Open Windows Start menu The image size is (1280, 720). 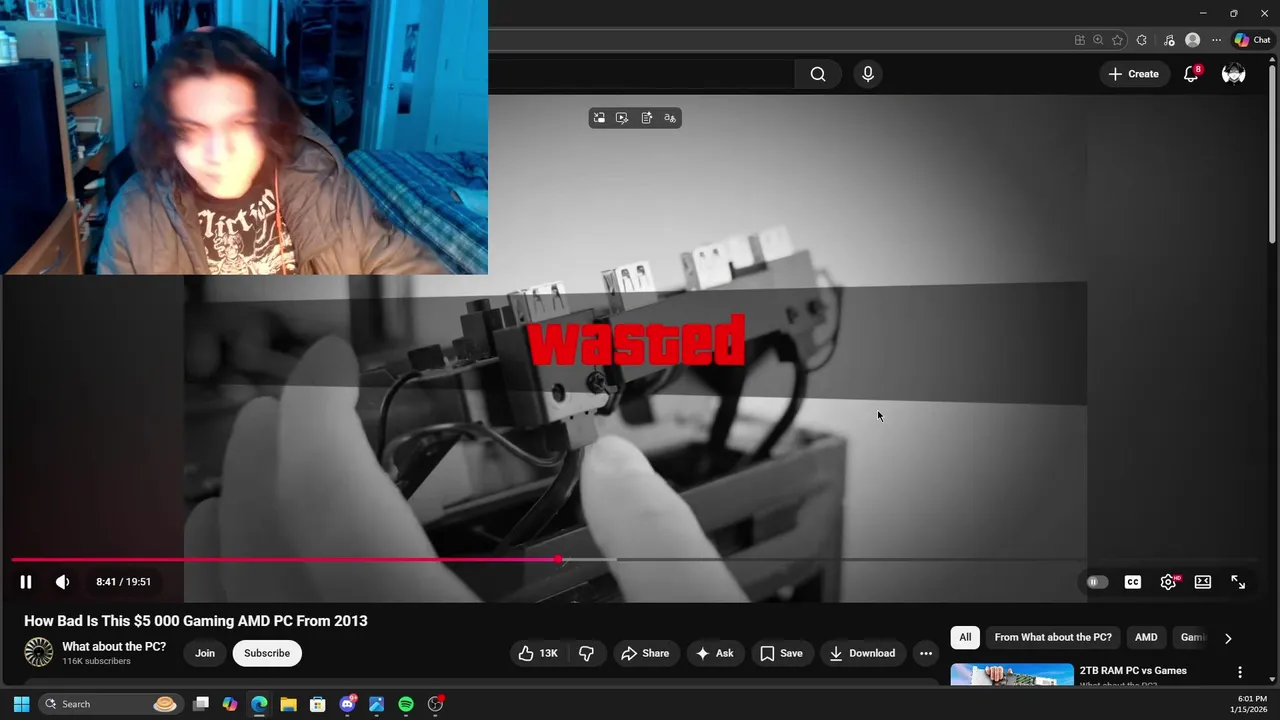[21, 704]
